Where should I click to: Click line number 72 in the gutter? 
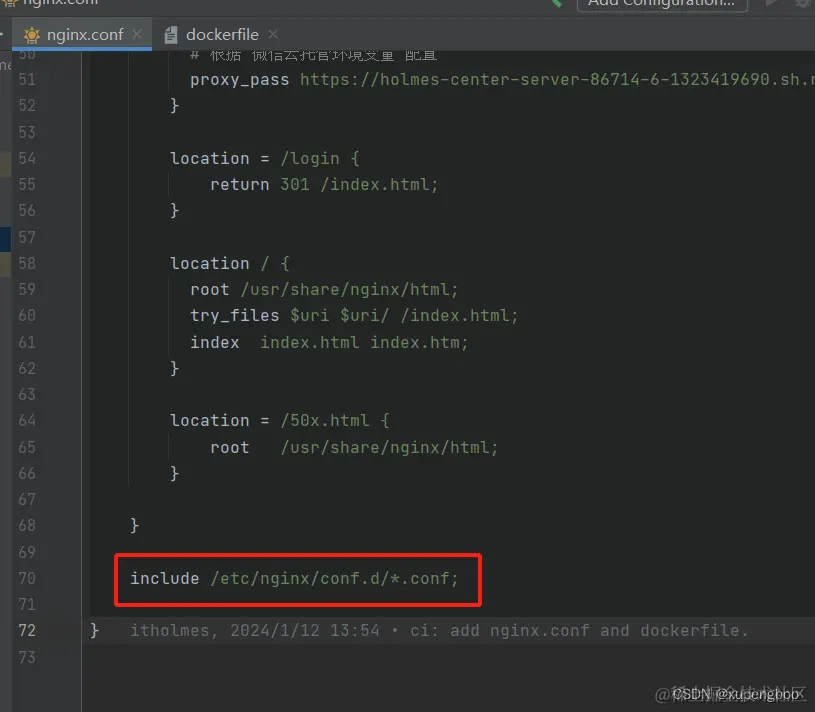coord(27,630)
